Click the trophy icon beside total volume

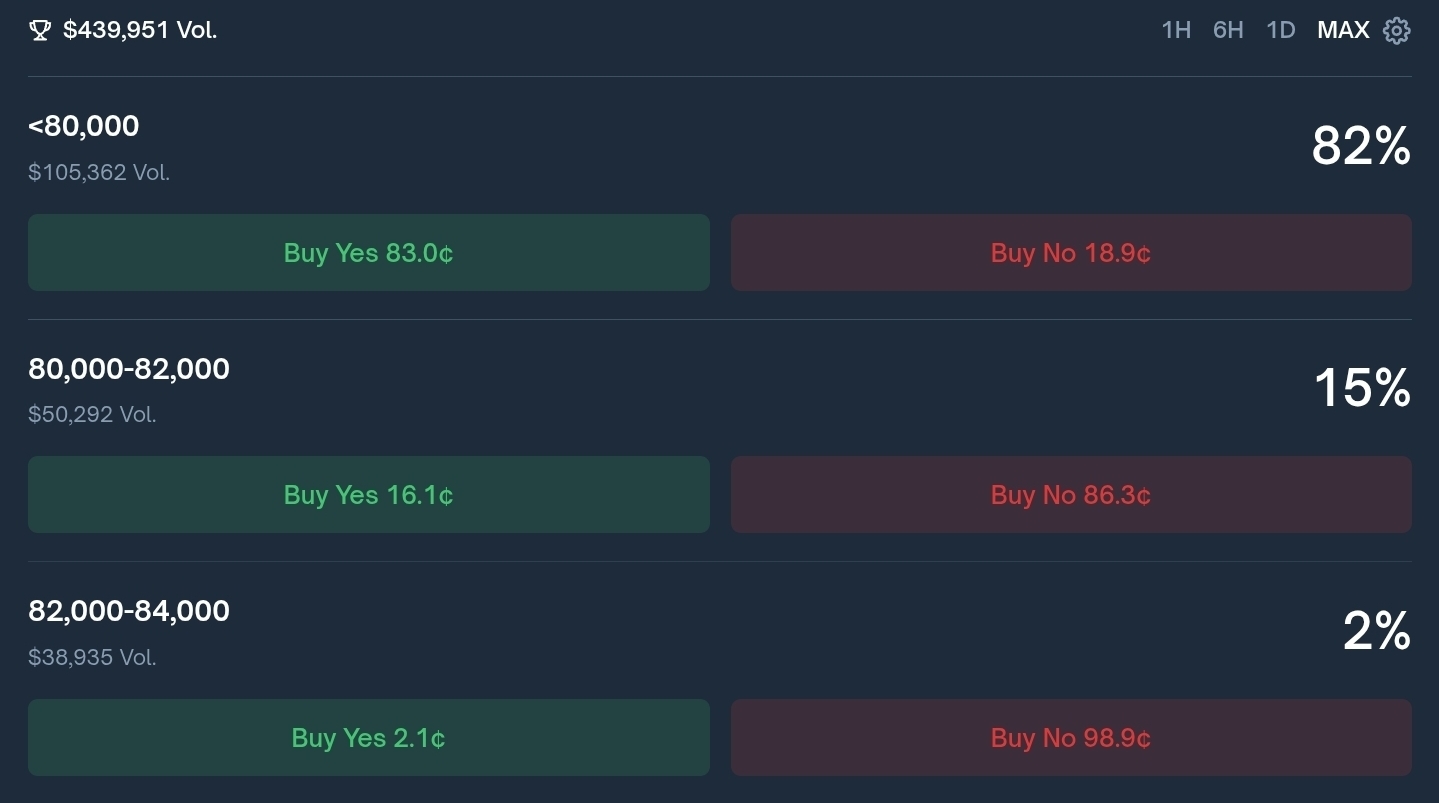click(x=40, y=31)
